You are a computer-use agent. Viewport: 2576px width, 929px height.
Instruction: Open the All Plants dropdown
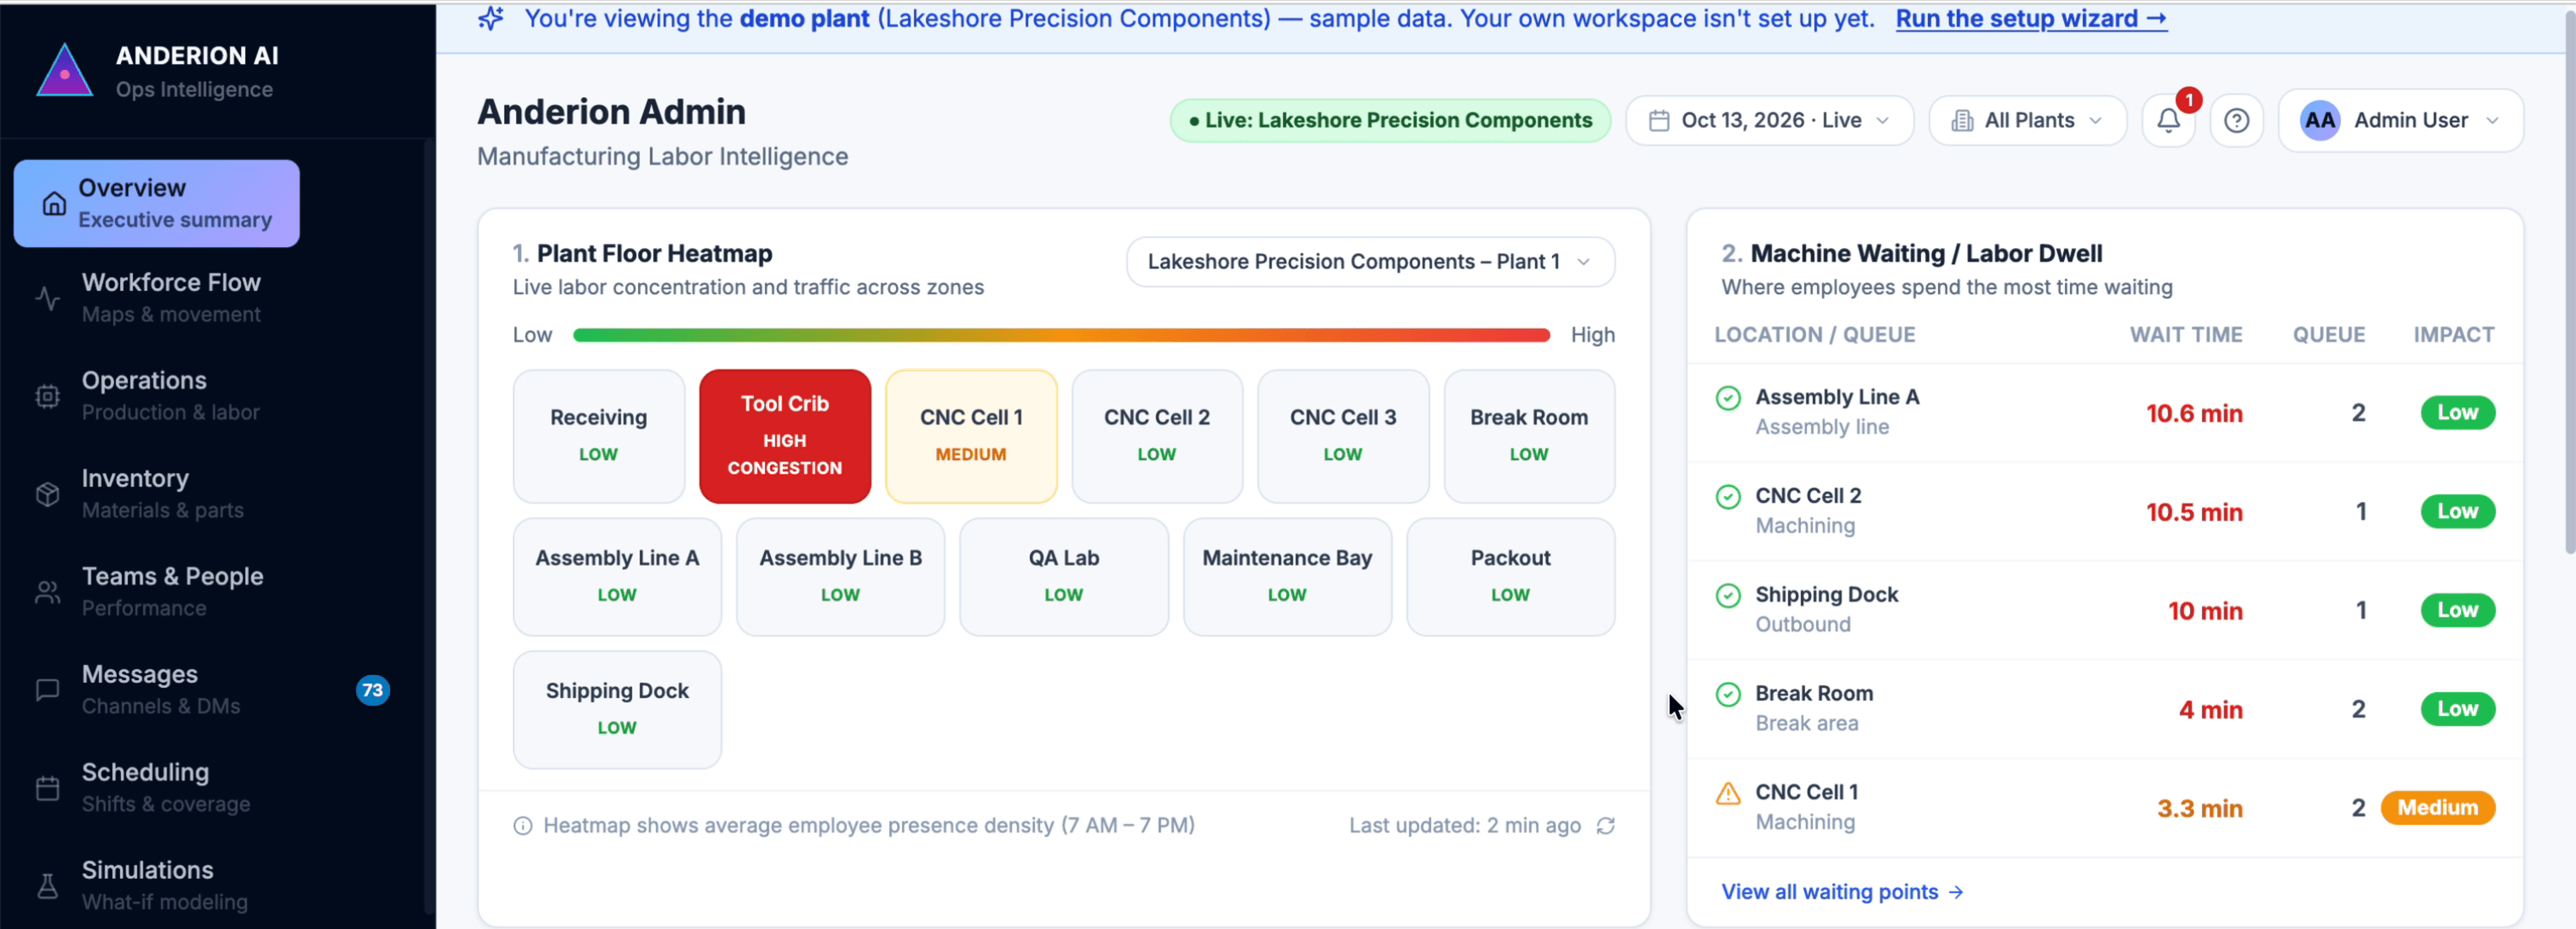[2027, 121]
